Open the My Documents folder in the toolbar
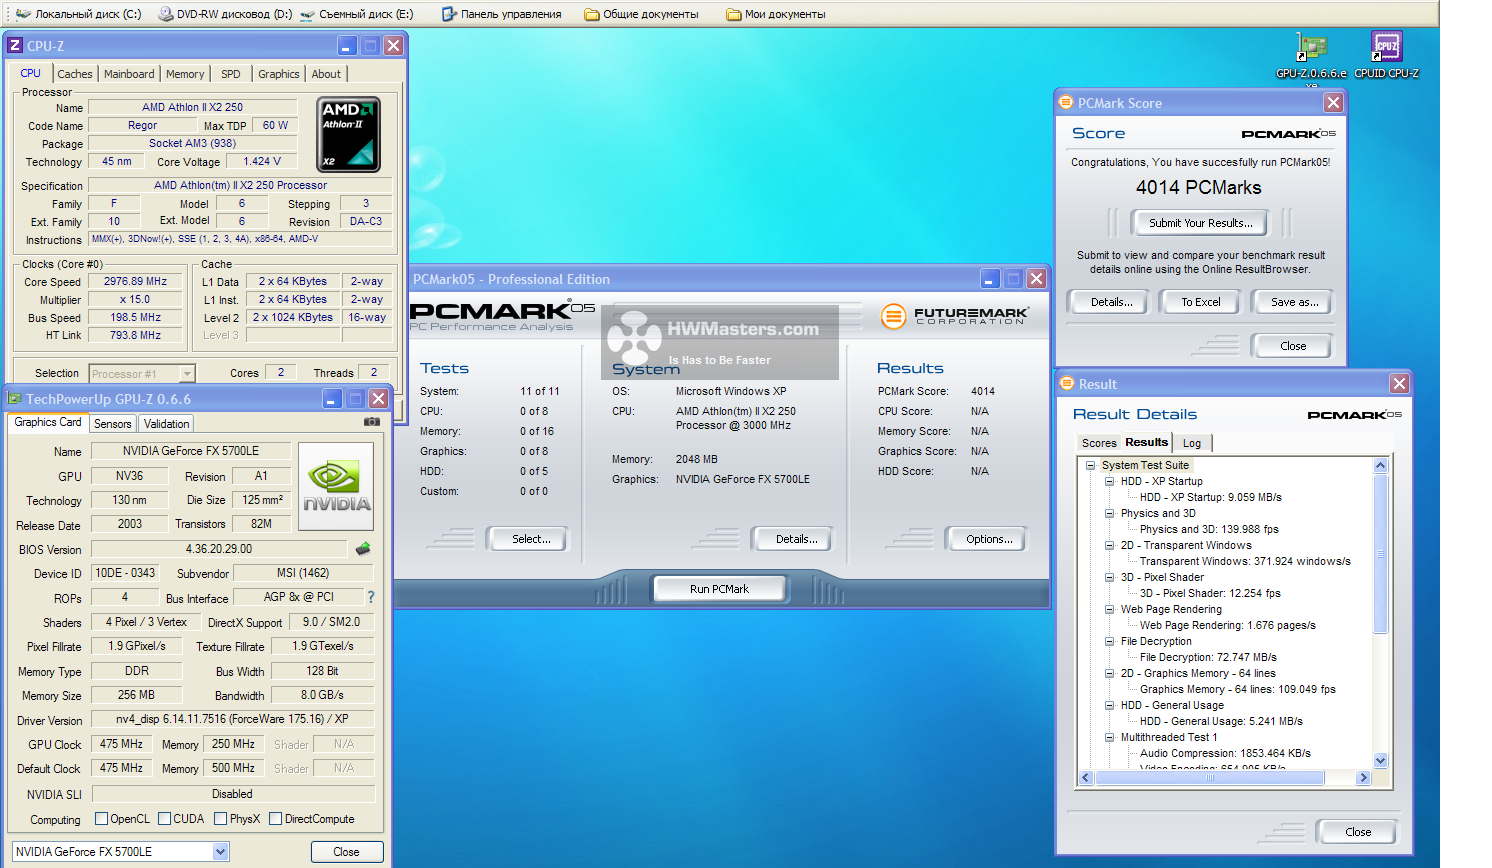Viewport: 1492px width, 868px height. point(776,14)
